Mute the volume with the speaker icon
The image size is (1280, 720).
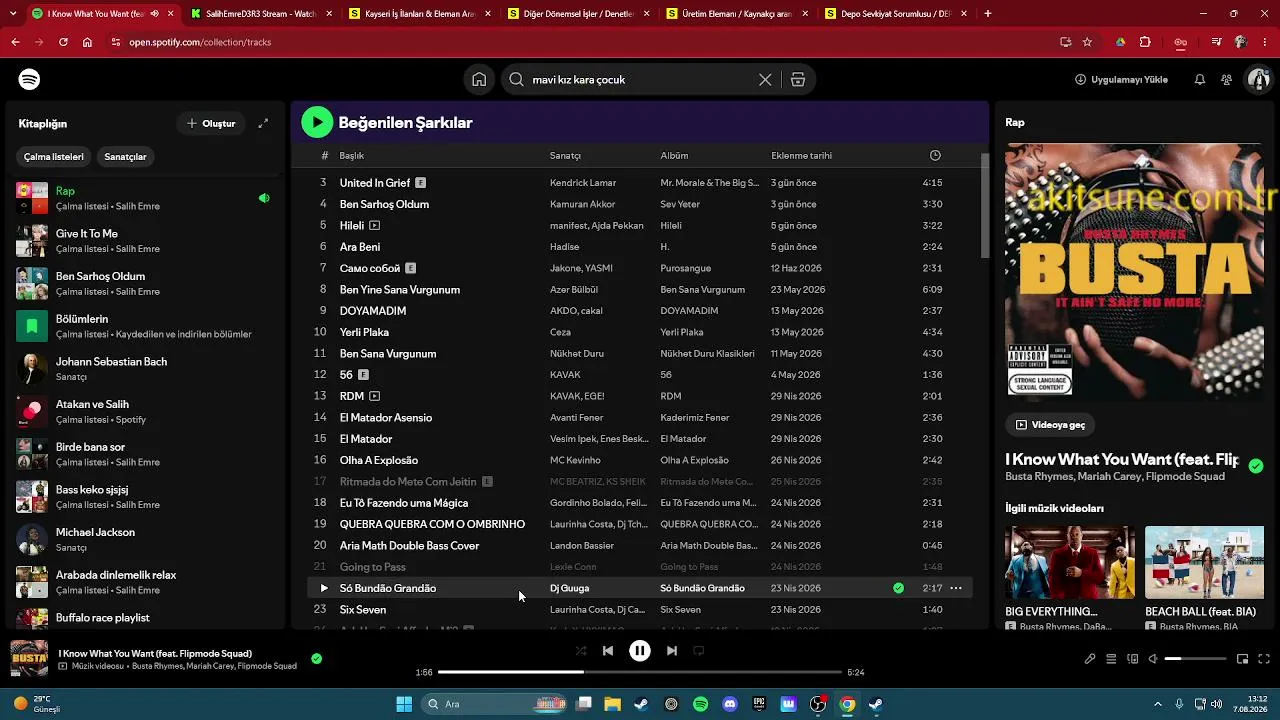(x=1153, y=659)
